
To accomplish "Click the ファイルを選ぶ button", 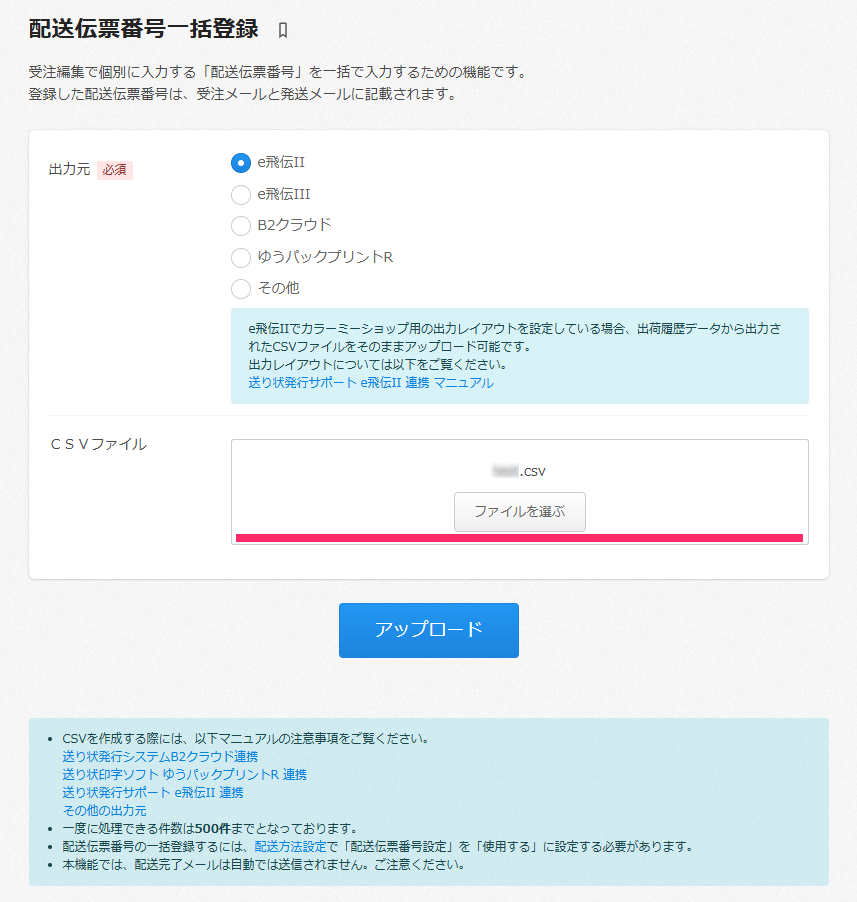I will tap(519, 511).
